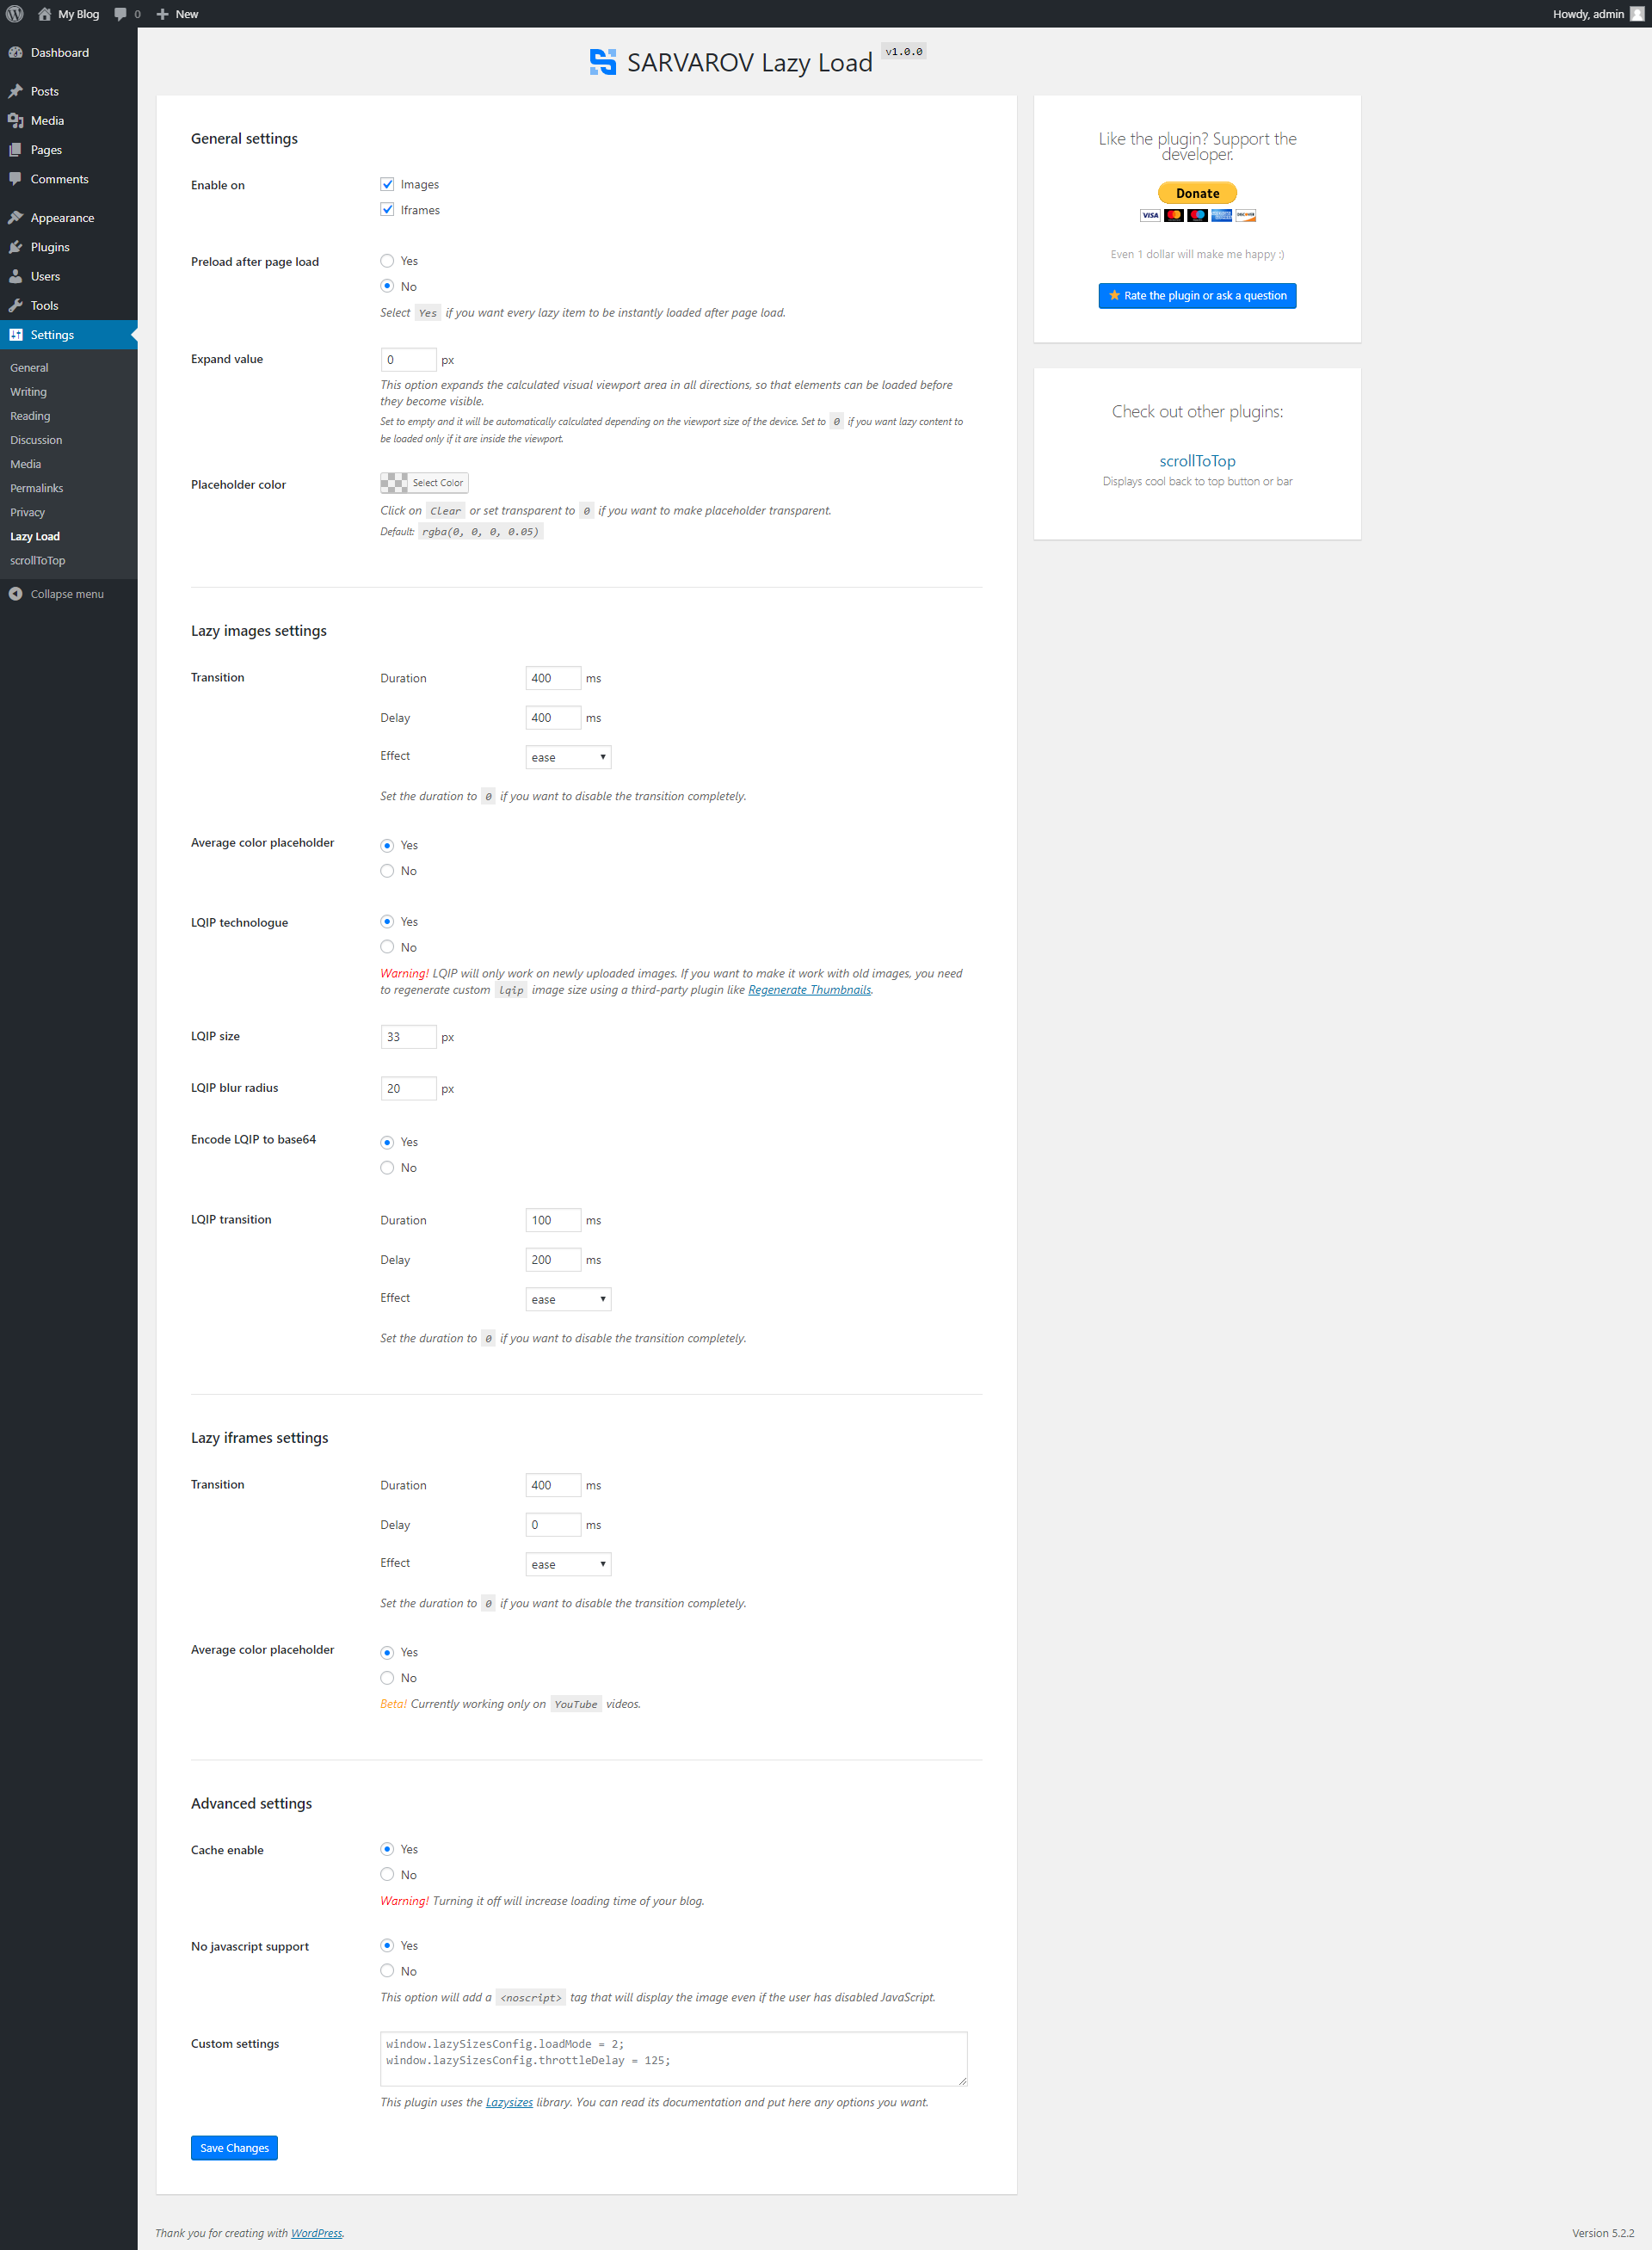Viewport: 1652px width, 2250px height.
Task: Open the scrollToTop submenu item
Action: pyautogui.click(x=37, y=561)
